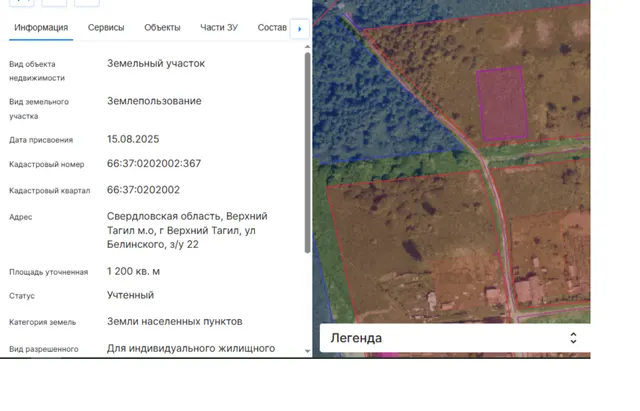Click the label Адрес

tap(20, 217)
